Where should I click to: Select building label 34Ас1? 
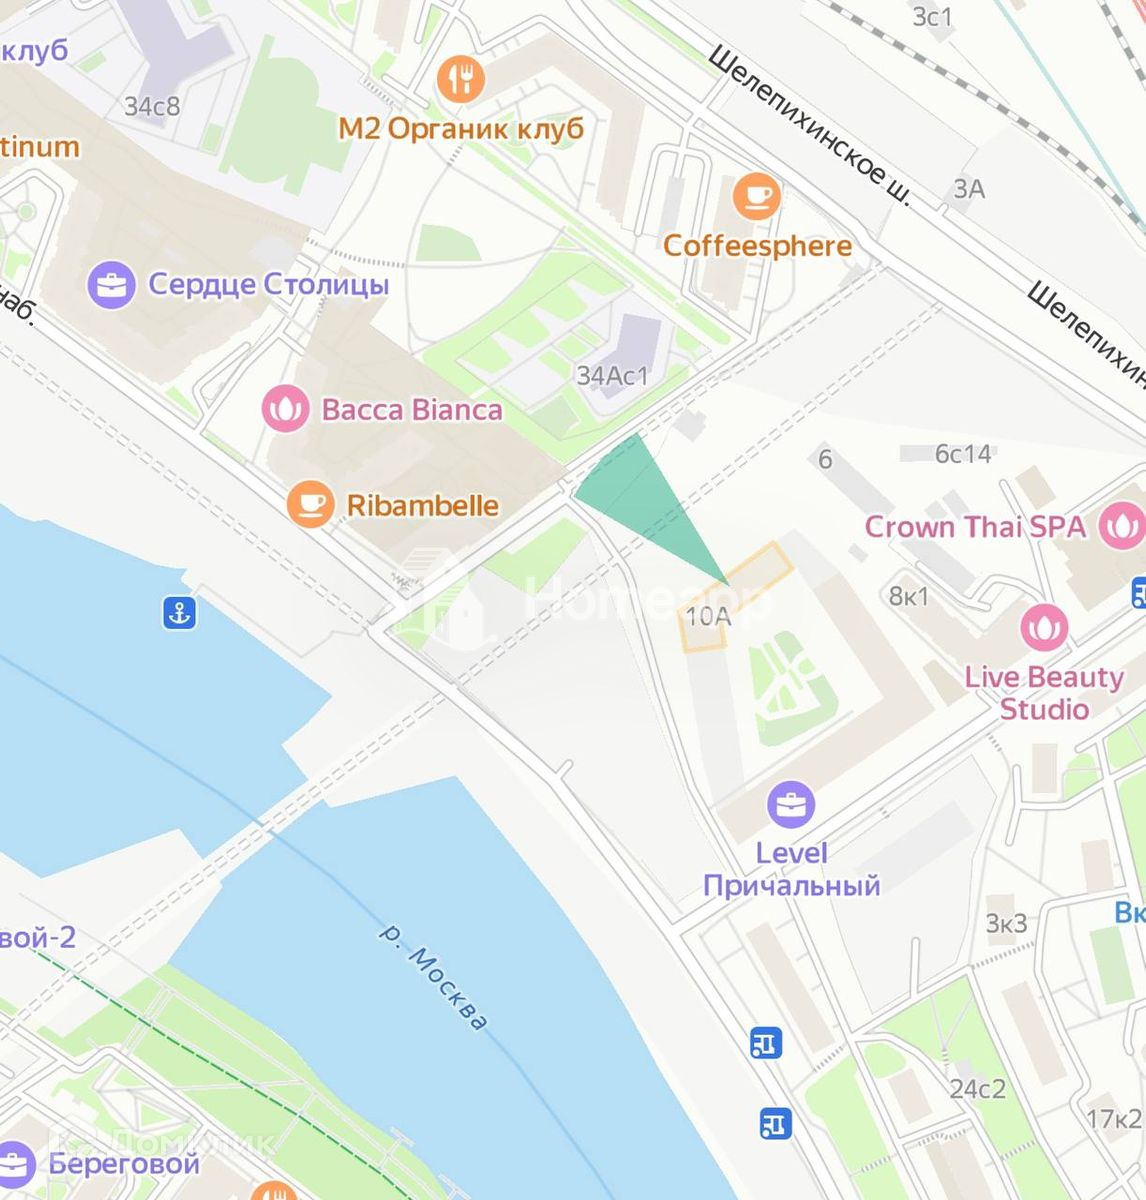(x=613, y=376)
